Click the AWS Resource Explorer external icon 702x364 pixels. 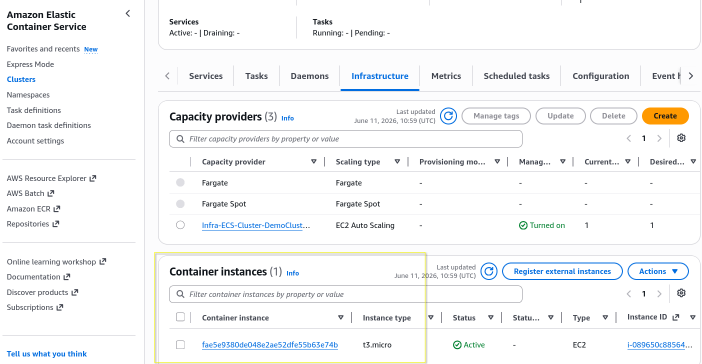(x=93, y=178)
